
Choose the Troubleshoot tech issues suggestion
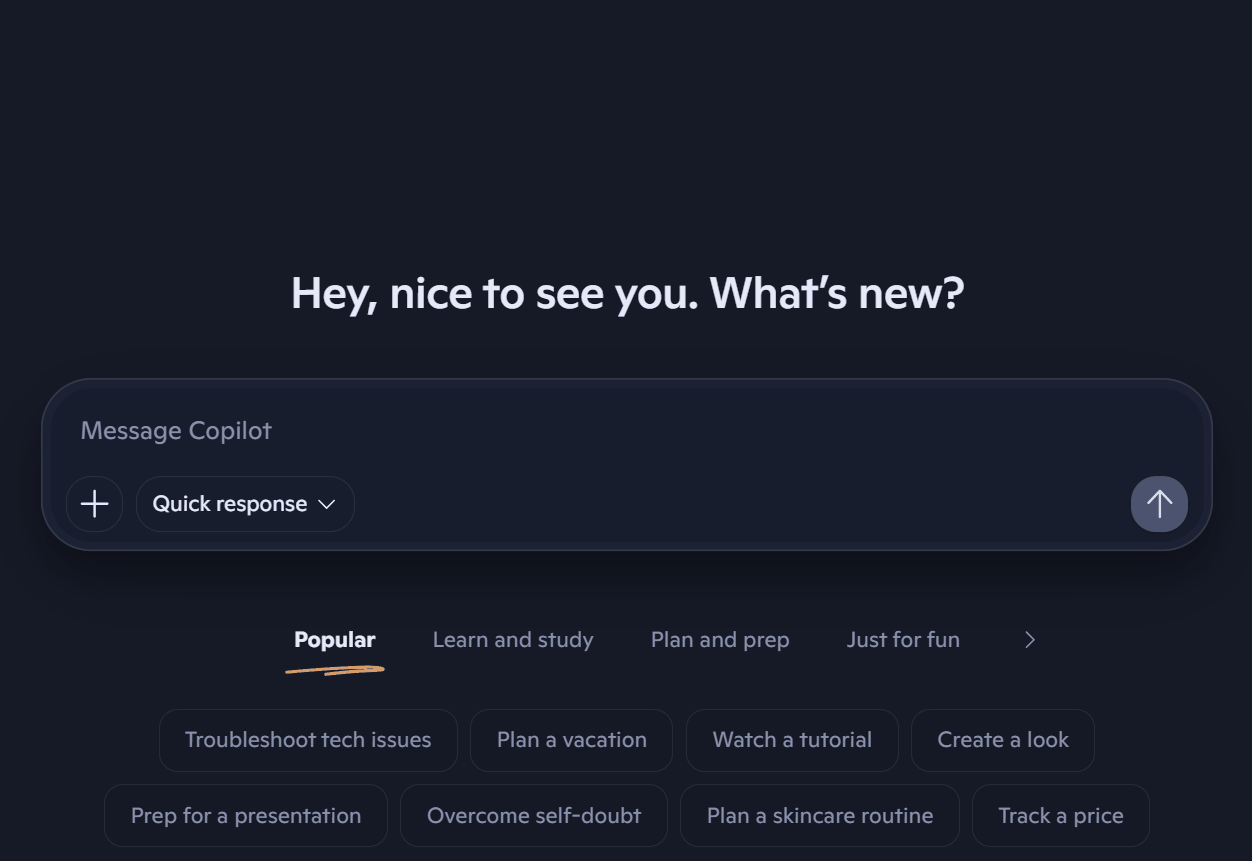[308, 740]
